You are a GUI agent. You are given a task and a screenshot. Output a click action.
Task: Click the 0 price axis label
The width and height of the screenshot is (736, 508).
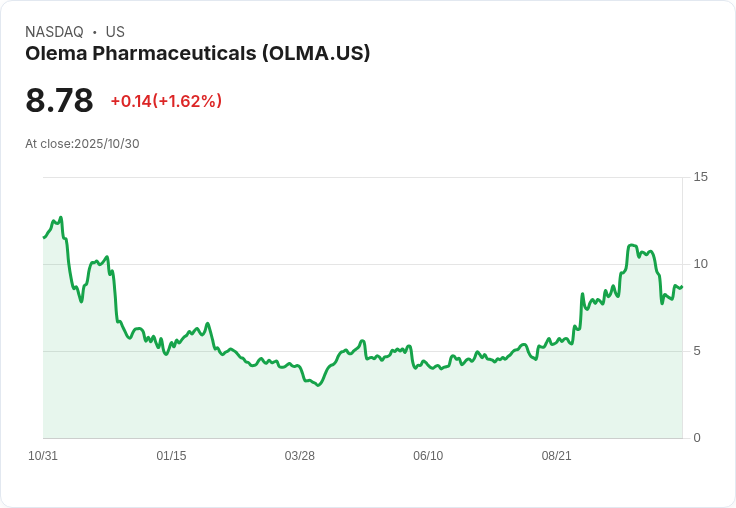coord(697,438)
